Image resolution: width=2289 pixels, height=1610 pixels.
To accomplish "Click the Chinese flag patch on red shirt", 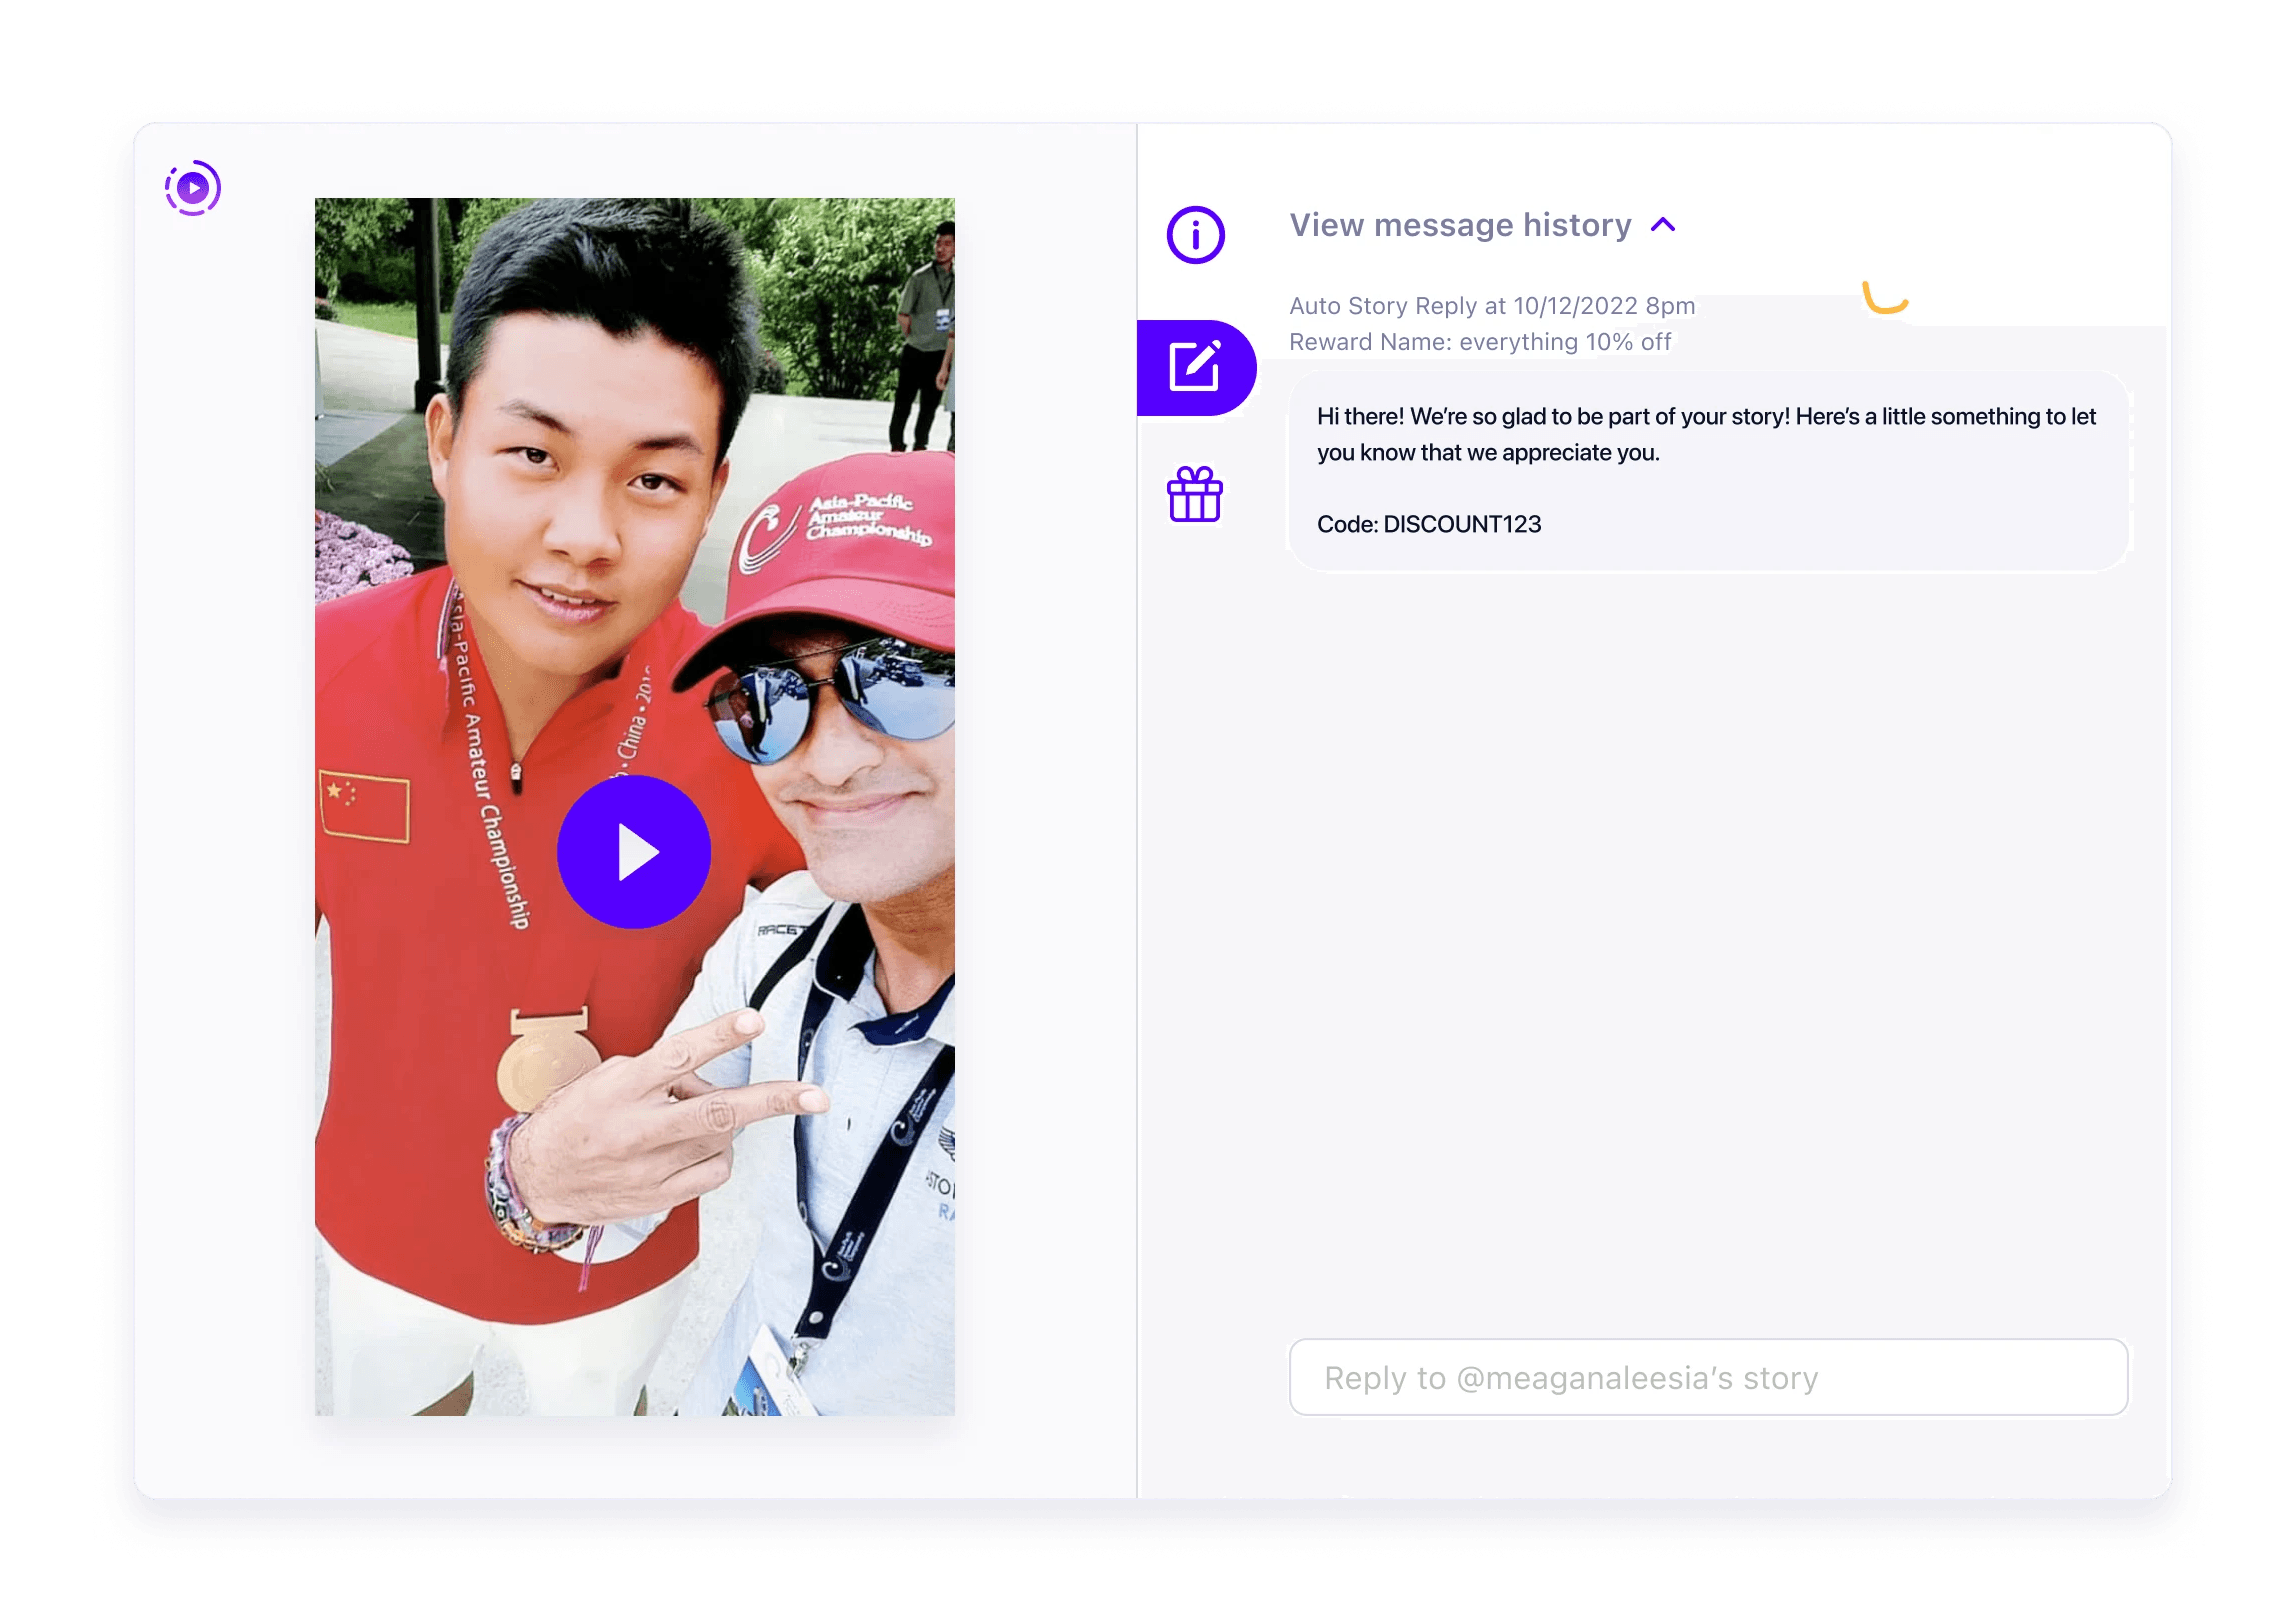I will [364, 806].
